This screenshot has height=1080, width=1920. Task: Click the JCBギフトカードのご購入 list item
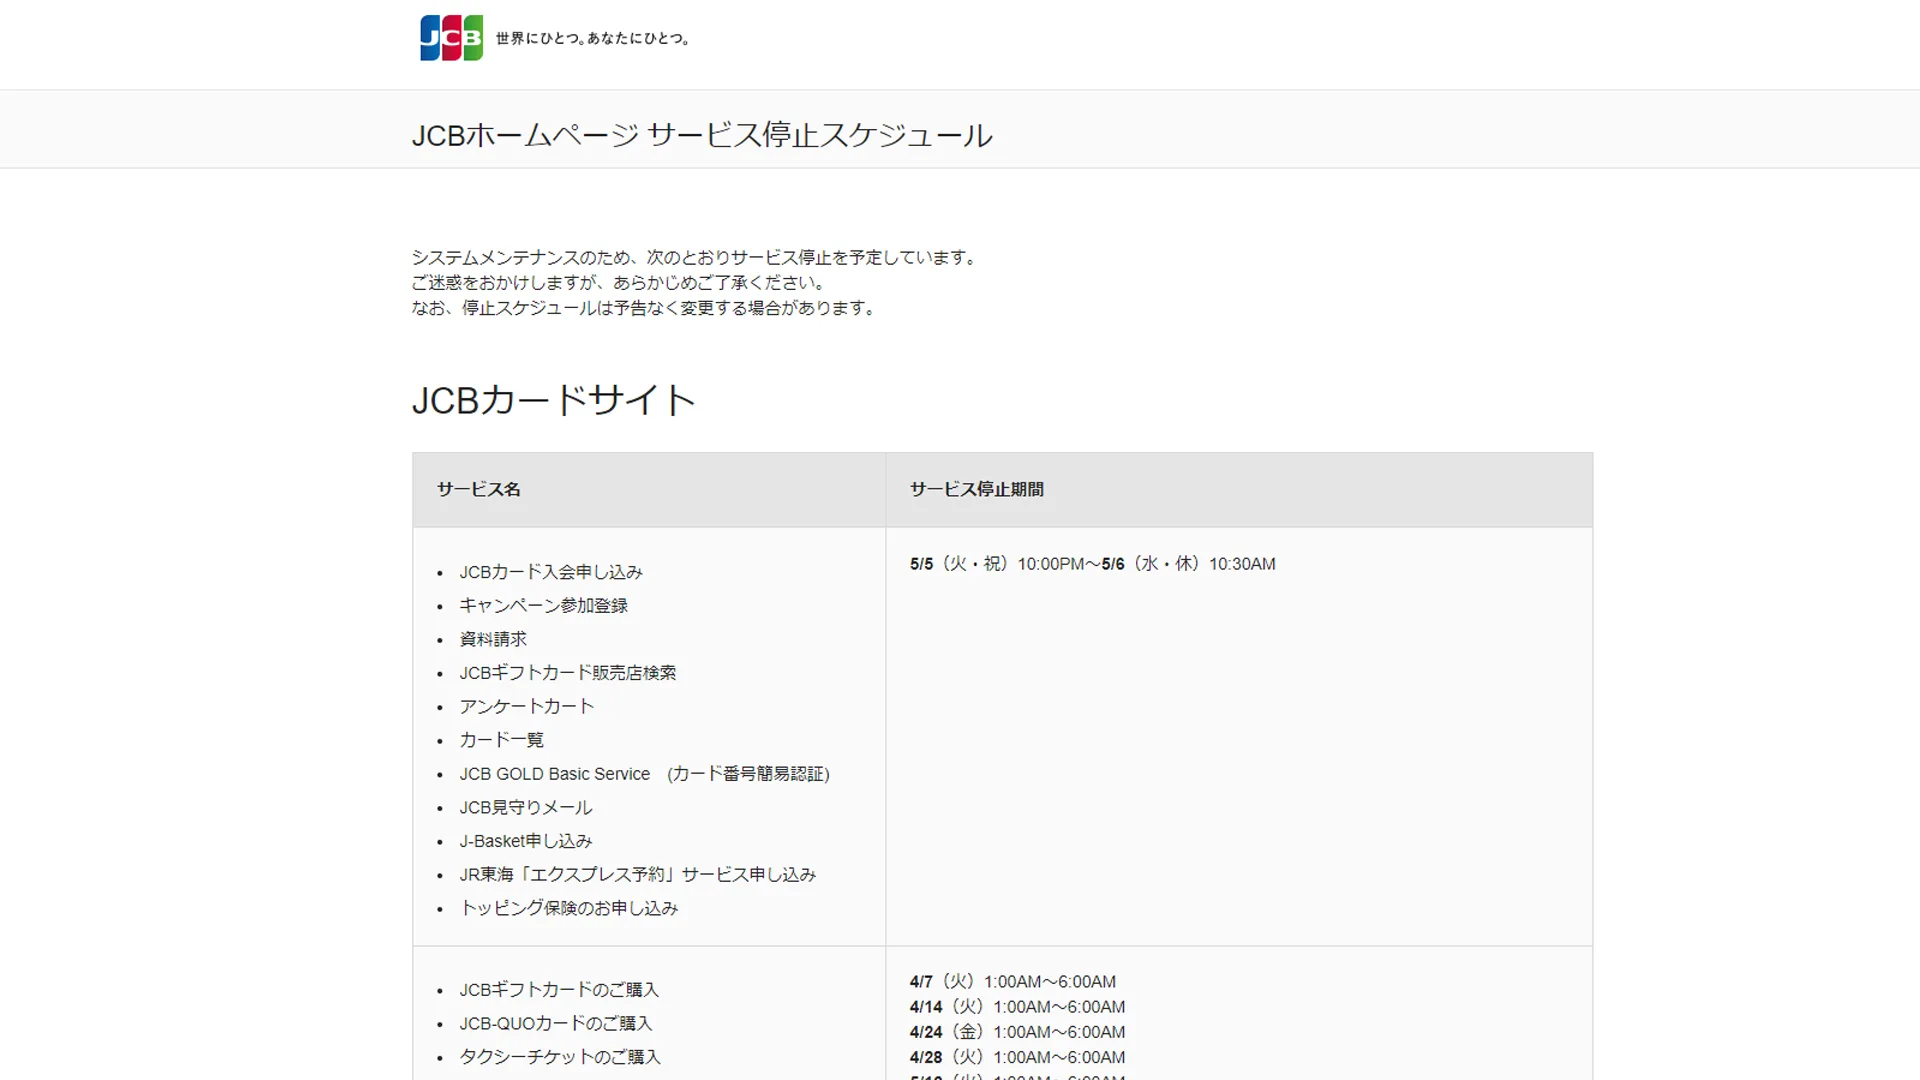pyautogui.click(x=559, y=990)
